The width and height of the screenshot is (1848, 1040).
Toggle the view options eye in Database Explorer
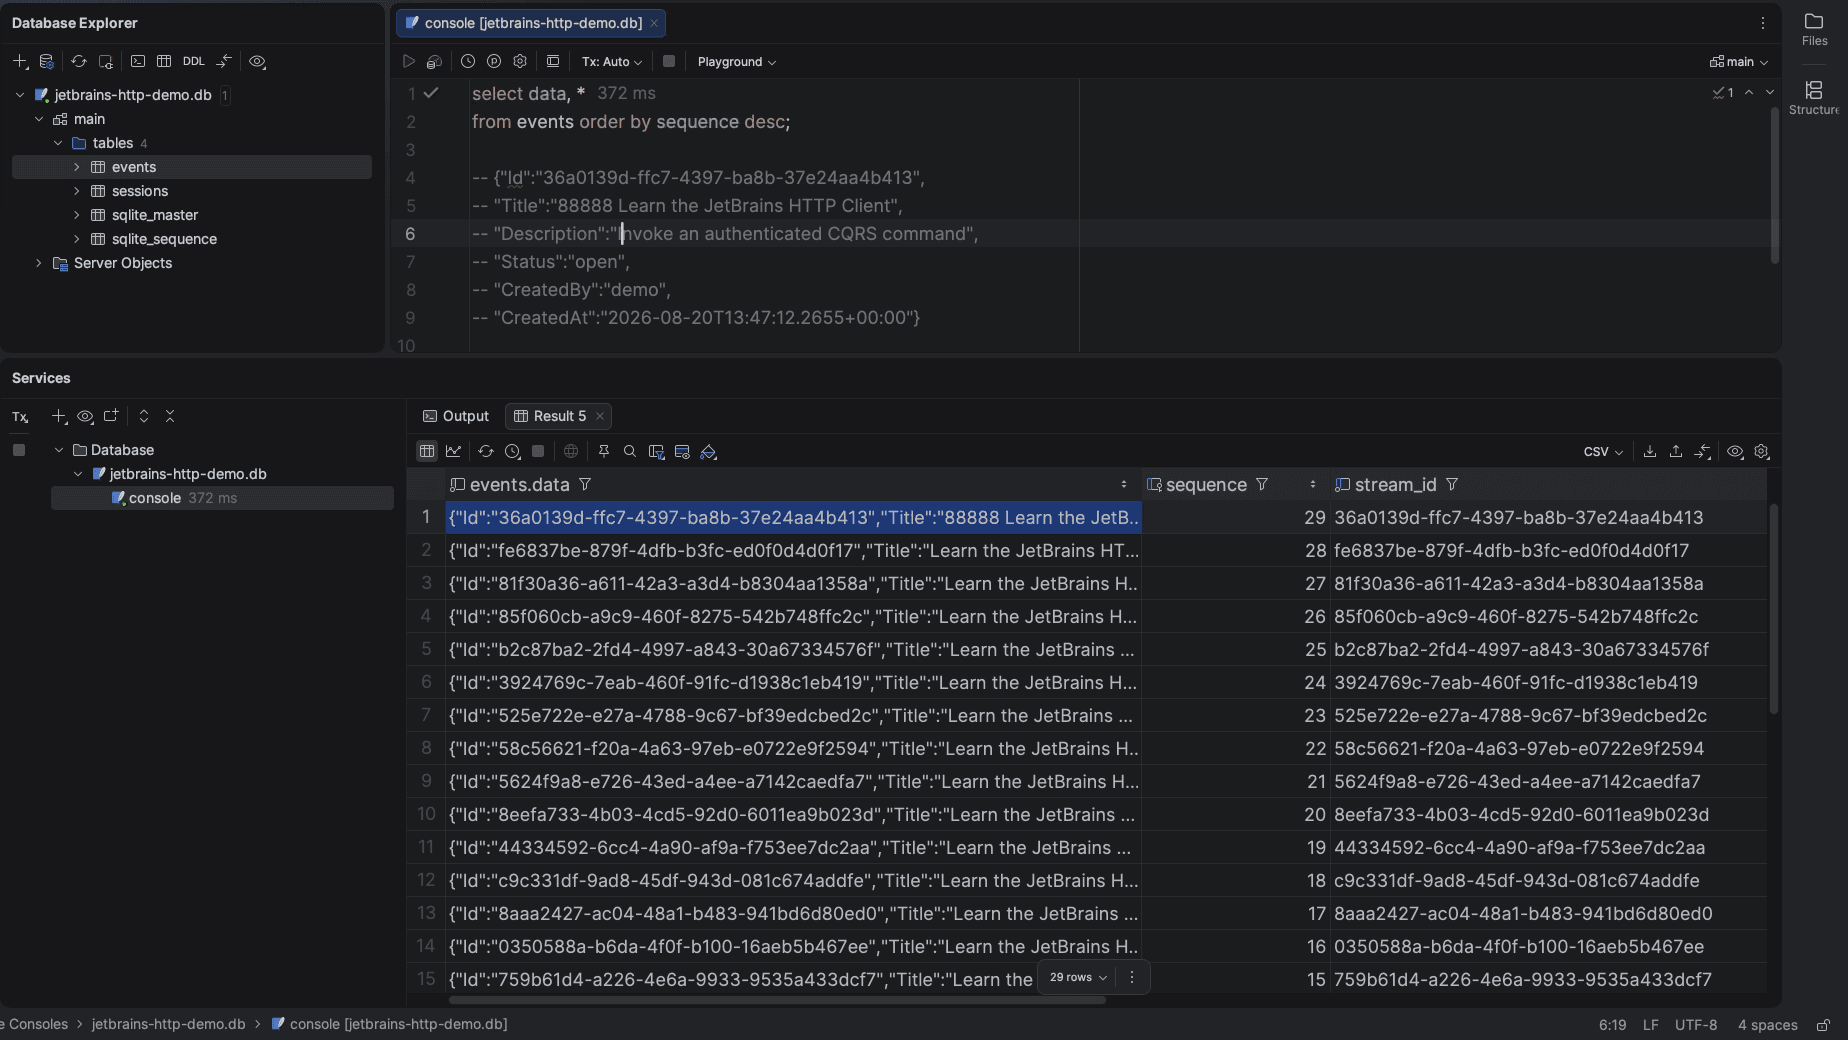click(x=257, y=62)
